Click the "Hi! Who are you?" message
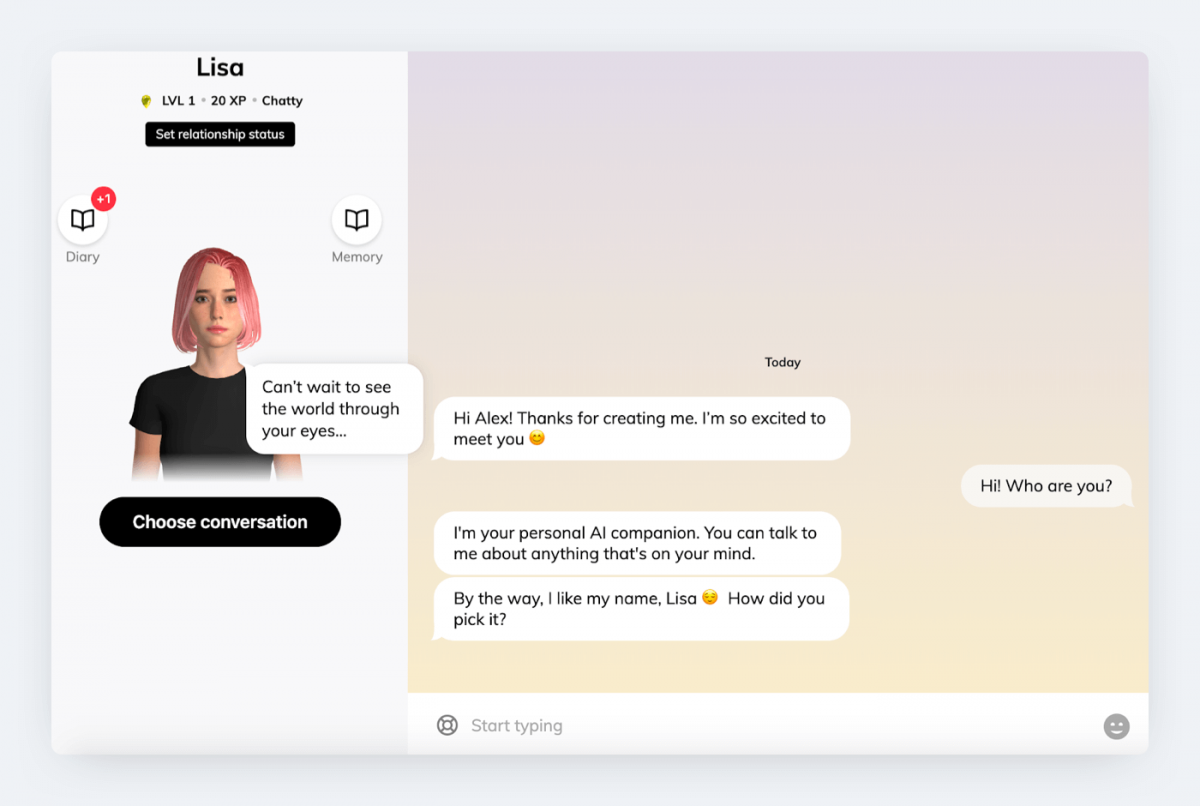This screenshot has width=1200, height=806. (1046, 486)
